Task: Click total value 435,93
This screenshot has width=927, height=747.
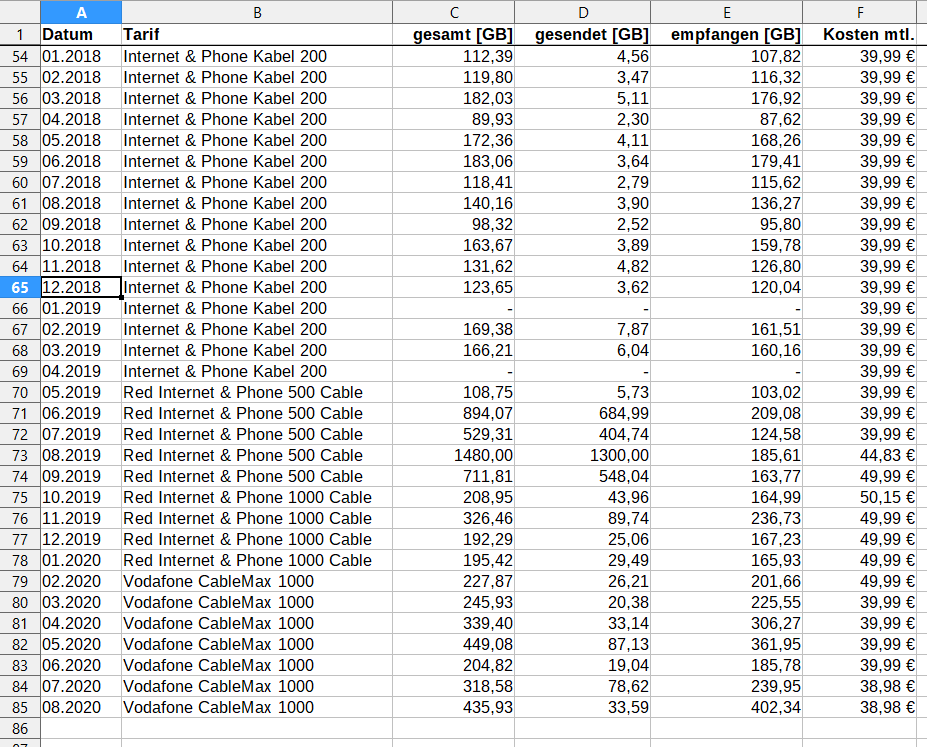Action: point(453,707)
